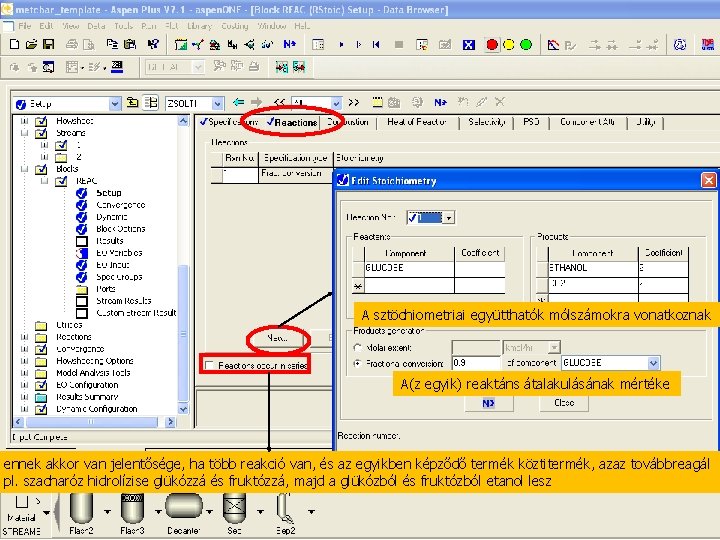This screenshot has width=720, height=540.
Task: Open the Tools menu
Action: click(x=124, y=26)
